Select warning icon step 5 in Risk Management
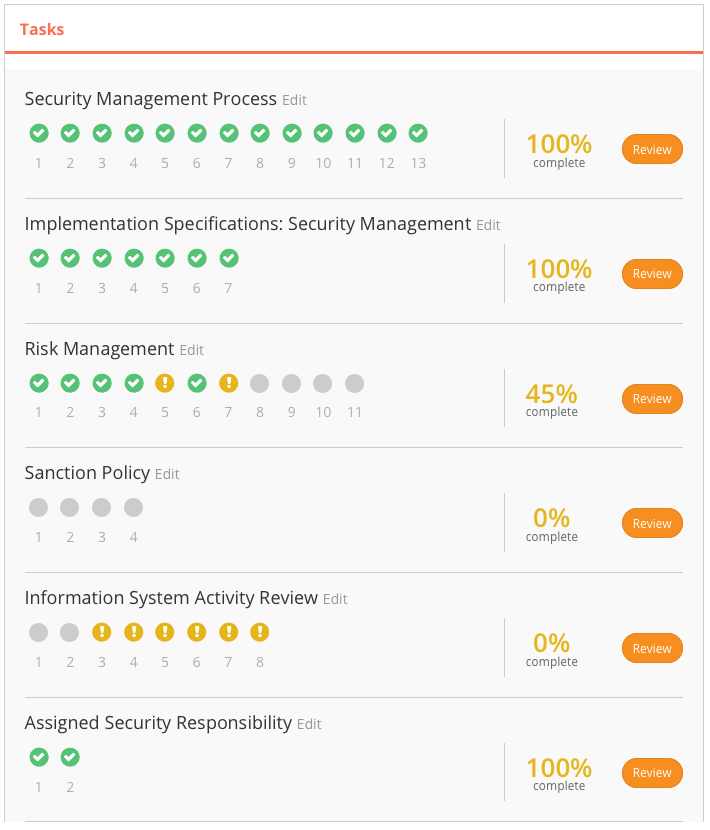This screenshot has width=710, height=830. (x=165, y=383)
